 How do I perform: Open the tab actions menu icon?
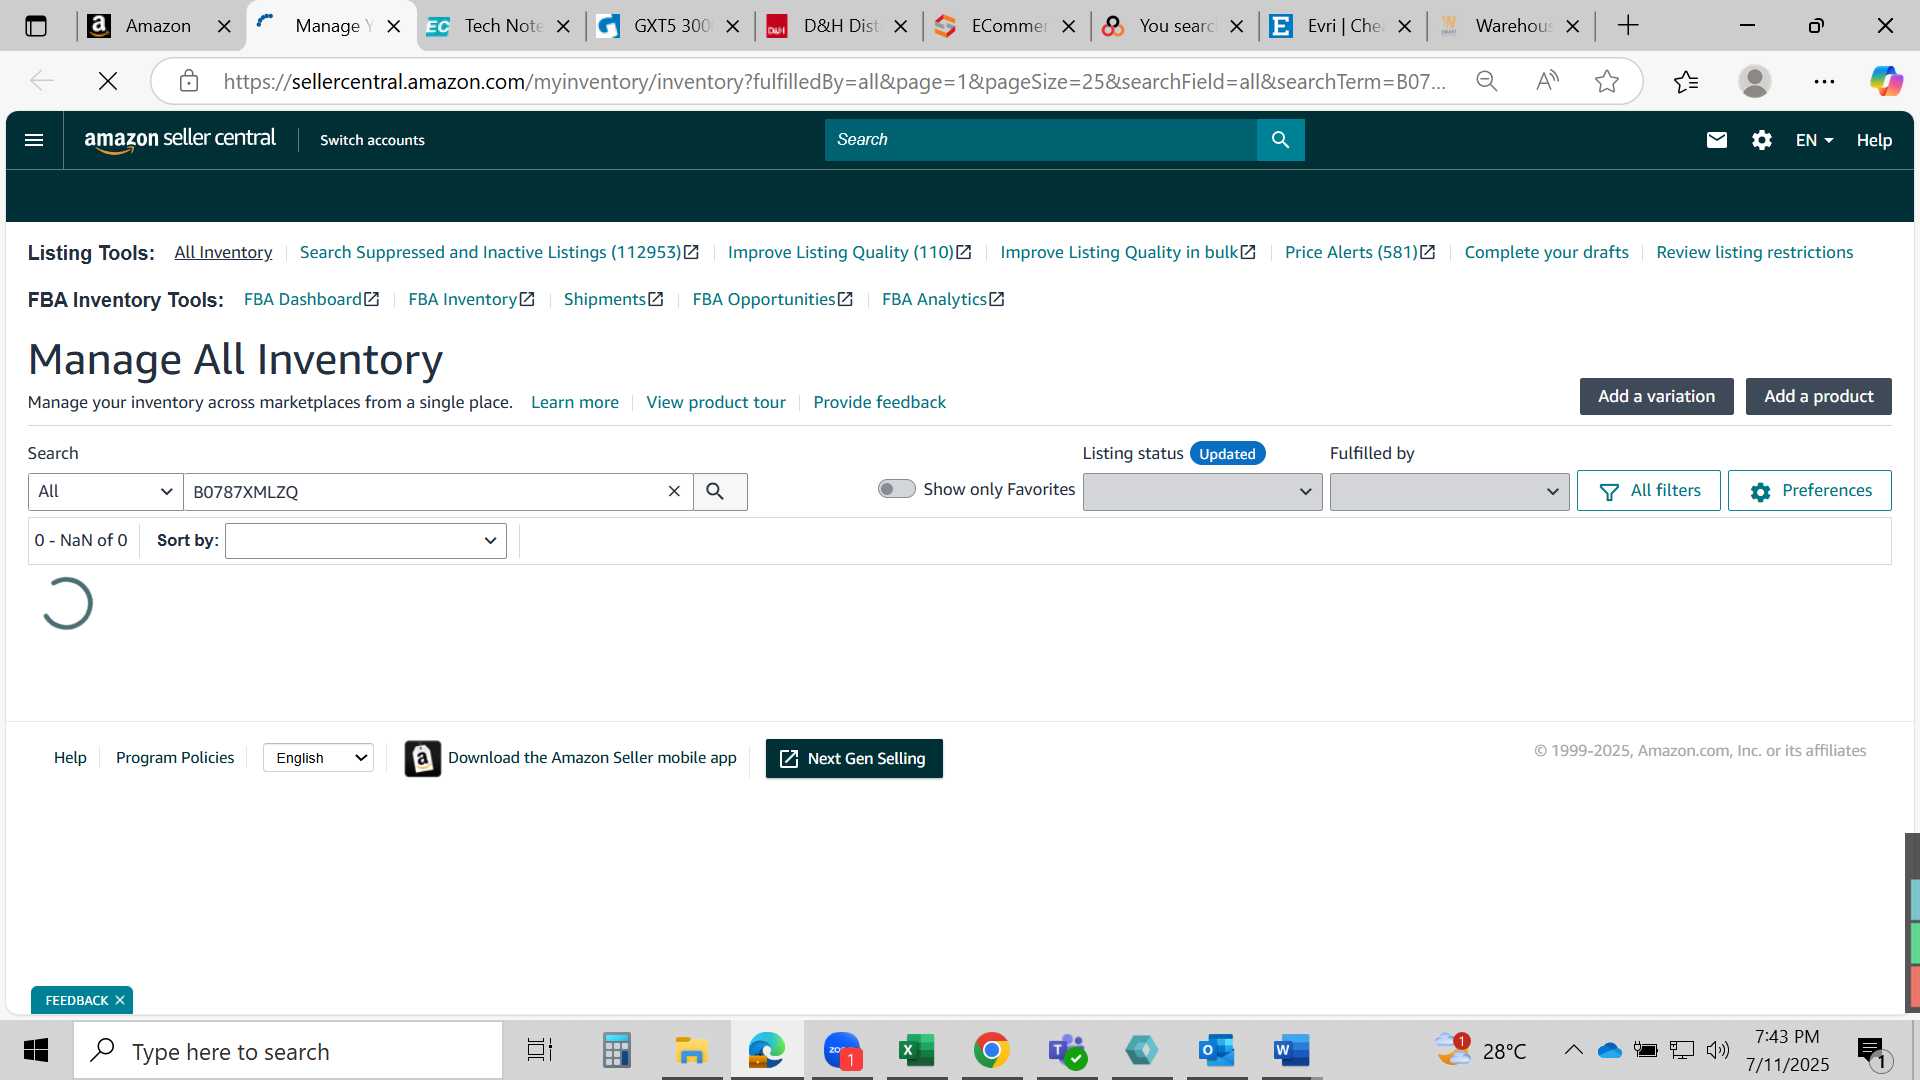(x=35, y=26)
